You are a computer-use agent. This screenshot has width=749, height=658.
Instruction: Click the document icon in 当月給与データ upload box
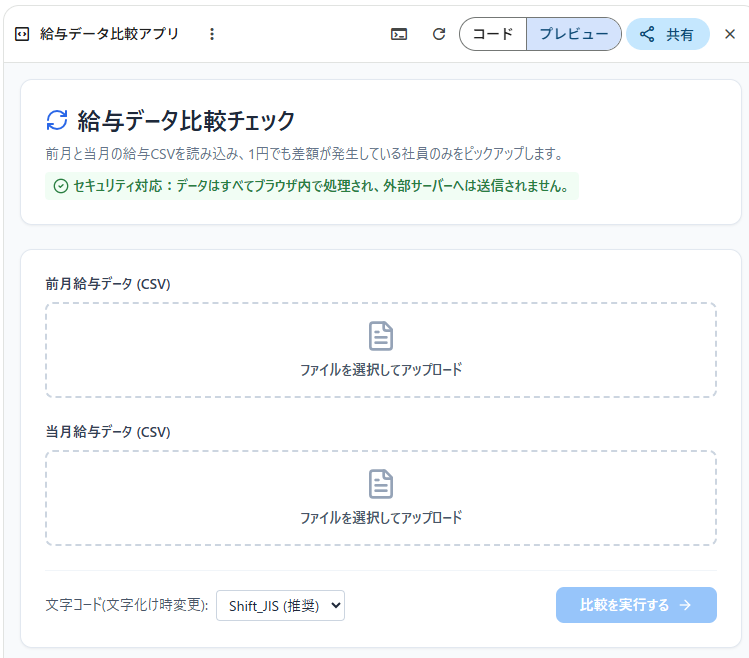[381, 484]
